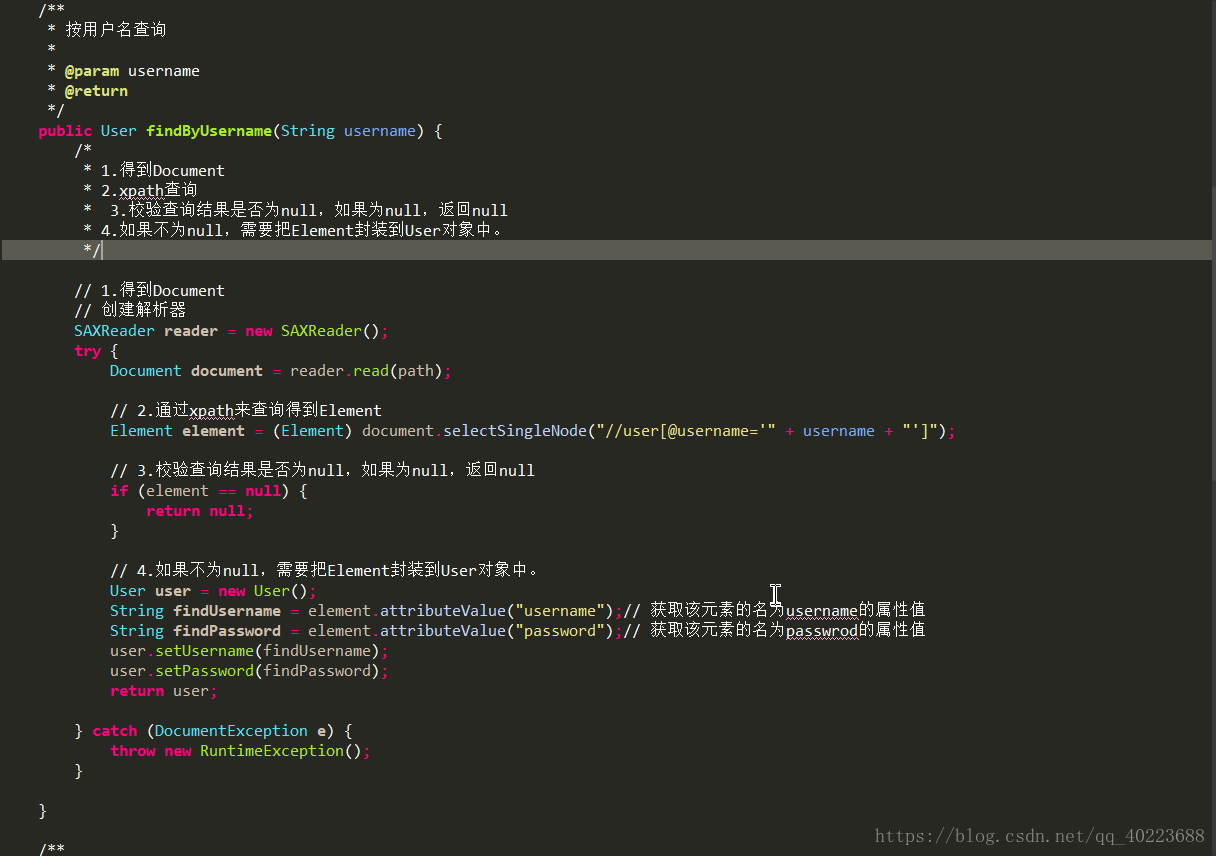Click the comment mentioning misspelled 'passwrod'

(x=774, y=631)
